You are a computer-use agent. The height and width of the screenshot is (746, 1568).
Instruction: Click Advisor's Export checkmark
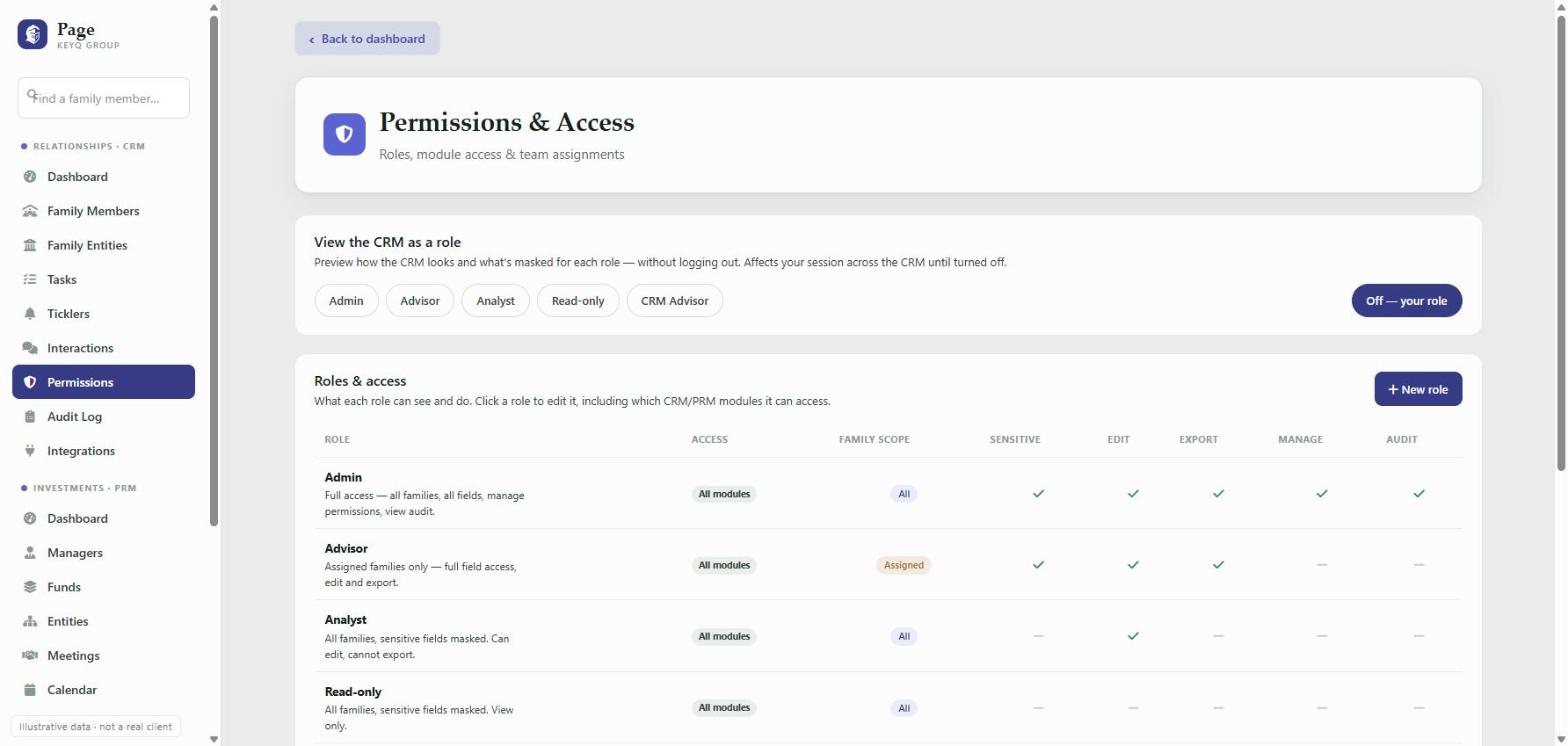coord(1218,565)
